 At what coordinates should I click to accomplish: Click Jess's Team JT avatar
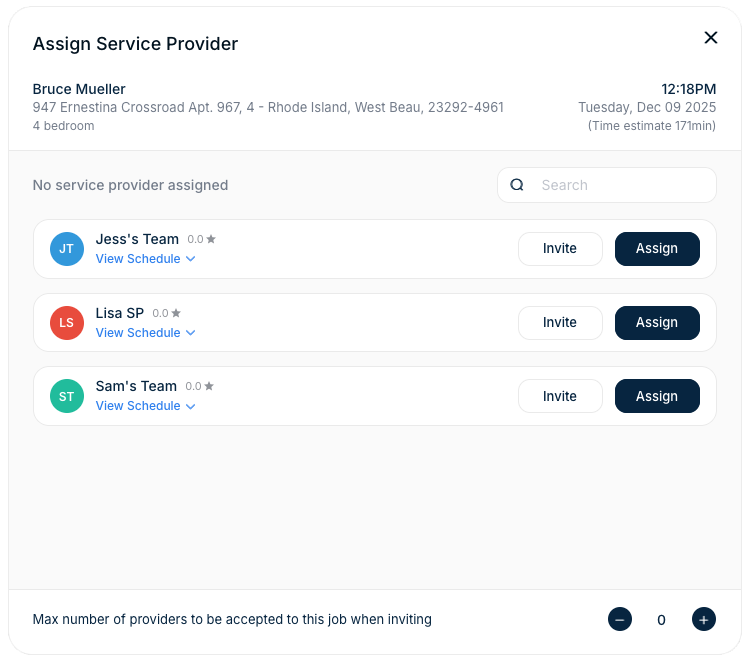[x=67, y=249]
